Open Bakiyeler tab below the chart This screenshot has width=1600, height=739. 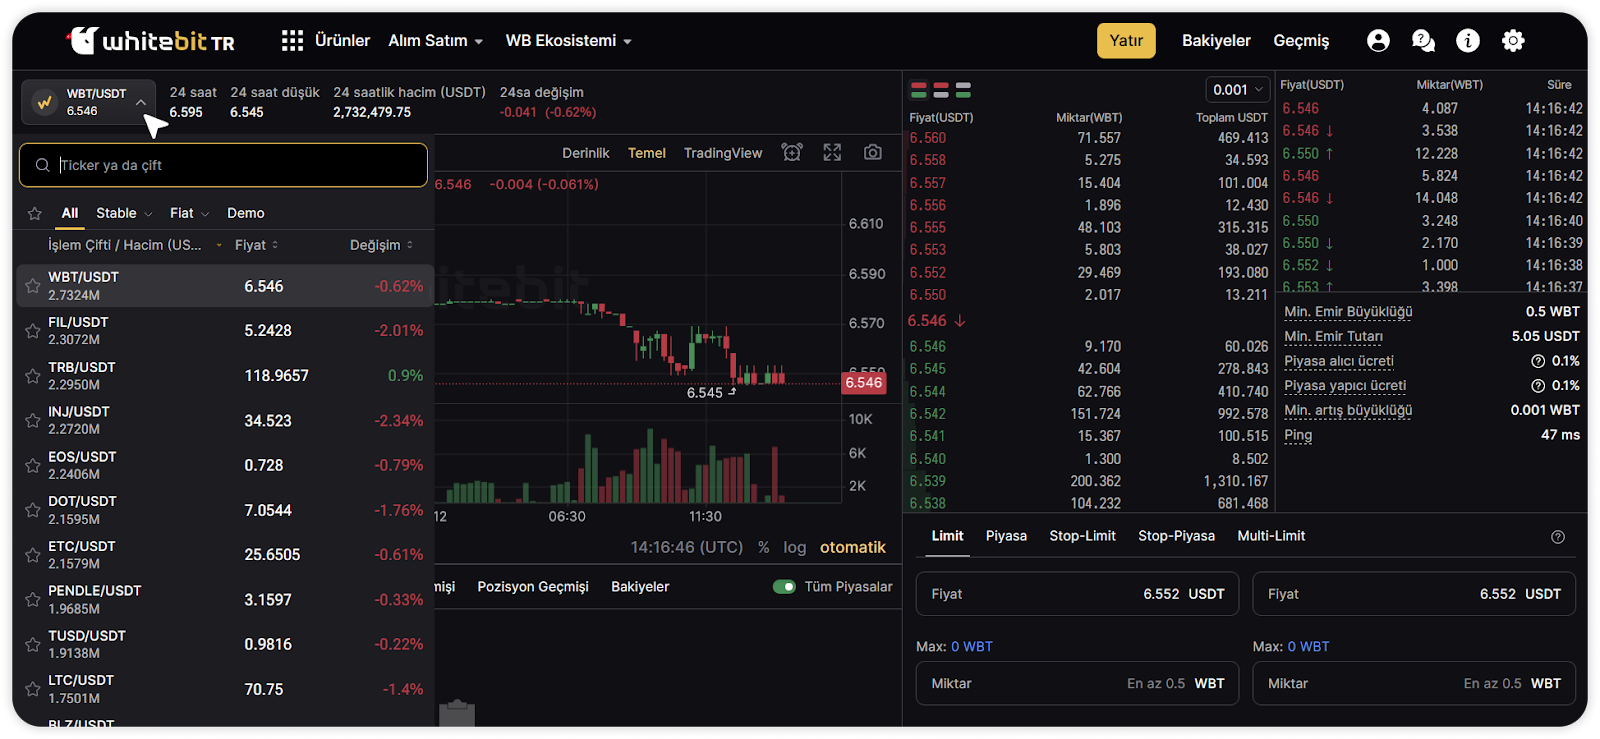pyautogui.click(x=640, y=587)
